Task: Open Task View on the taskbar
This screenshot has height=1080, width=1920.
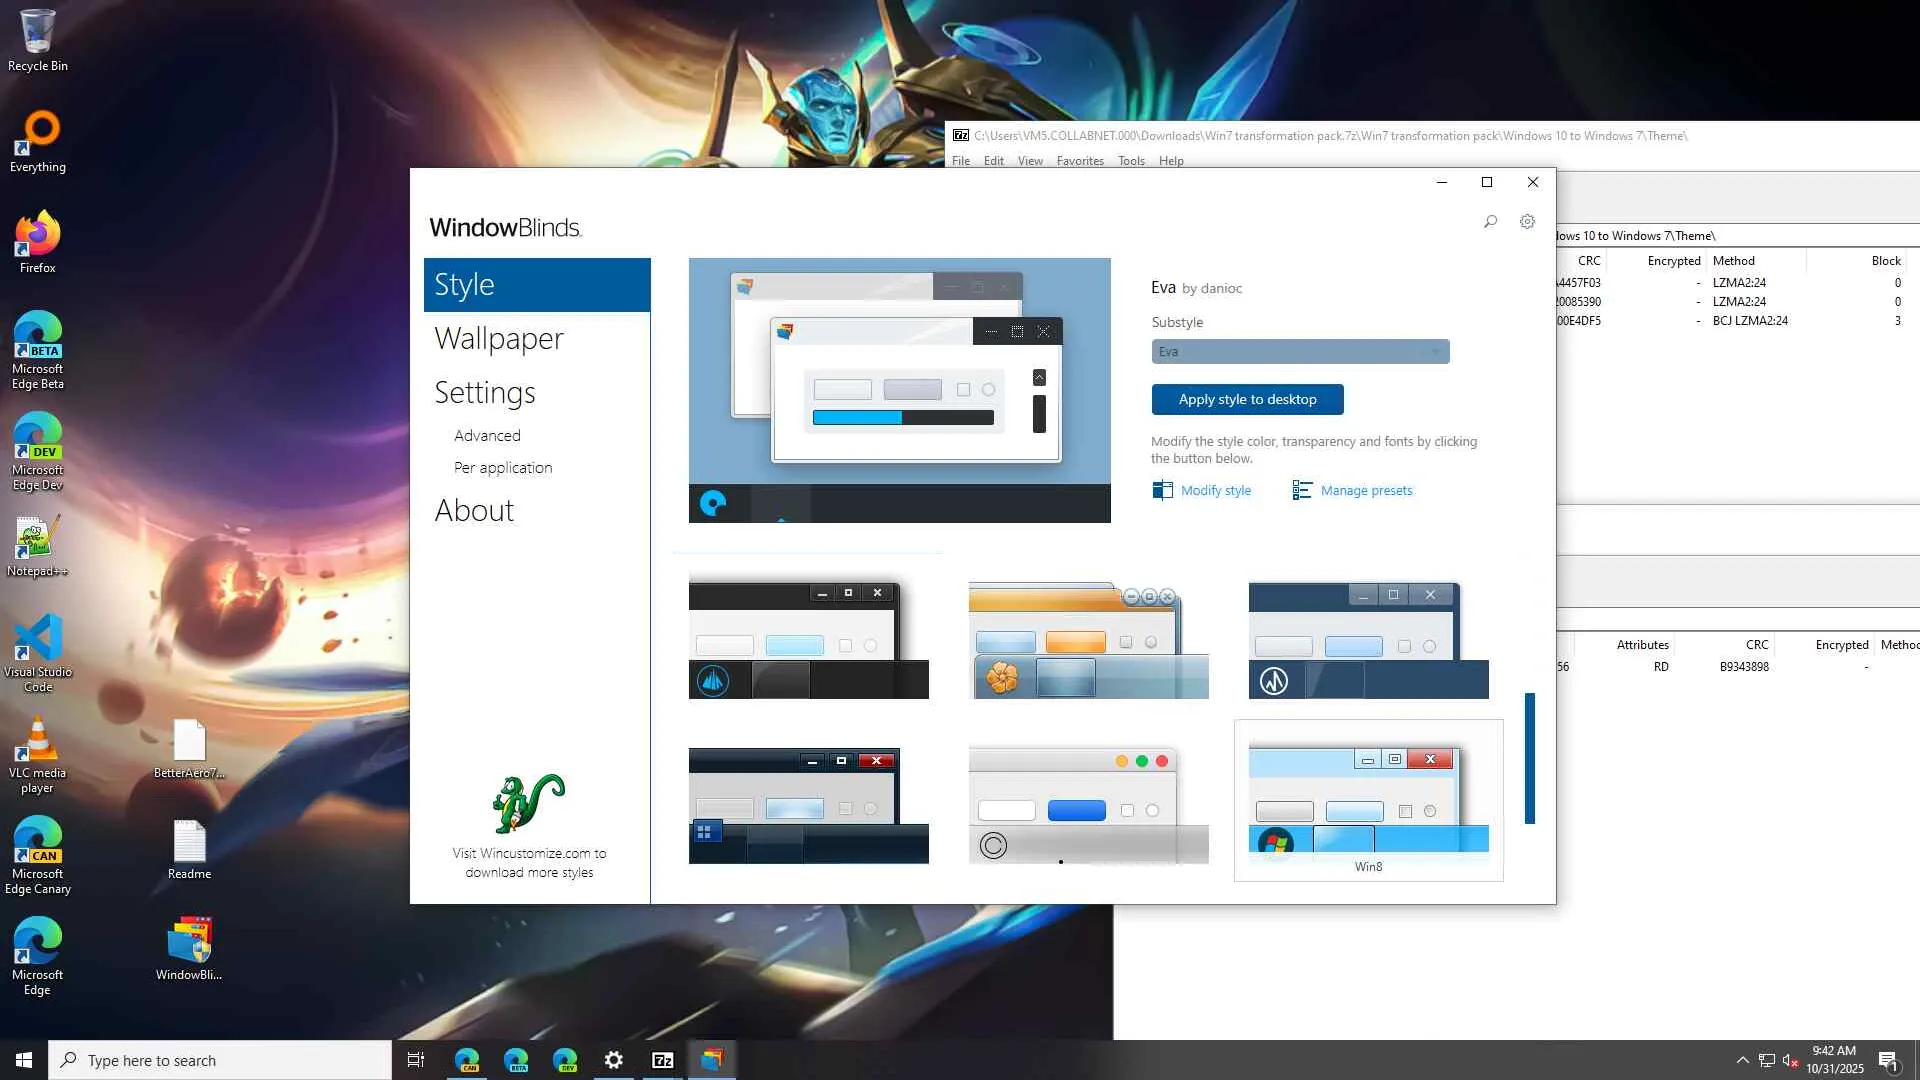Action: [416, 1060]
